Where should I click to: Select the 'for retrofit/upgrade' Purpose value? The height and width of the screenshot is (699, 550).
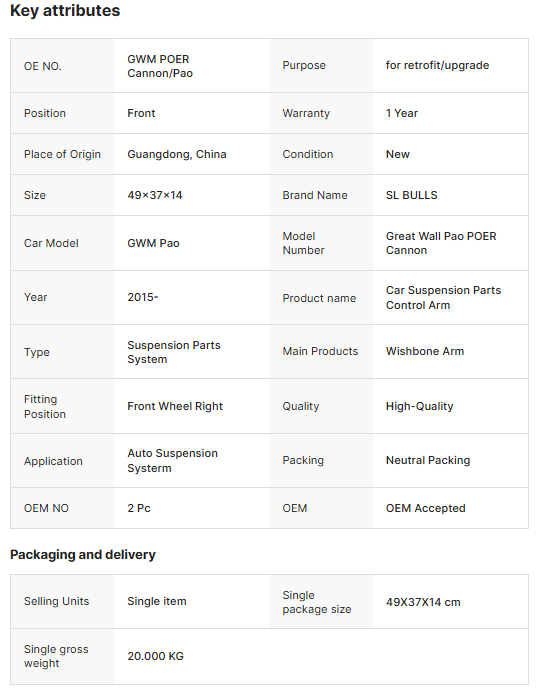437,65
